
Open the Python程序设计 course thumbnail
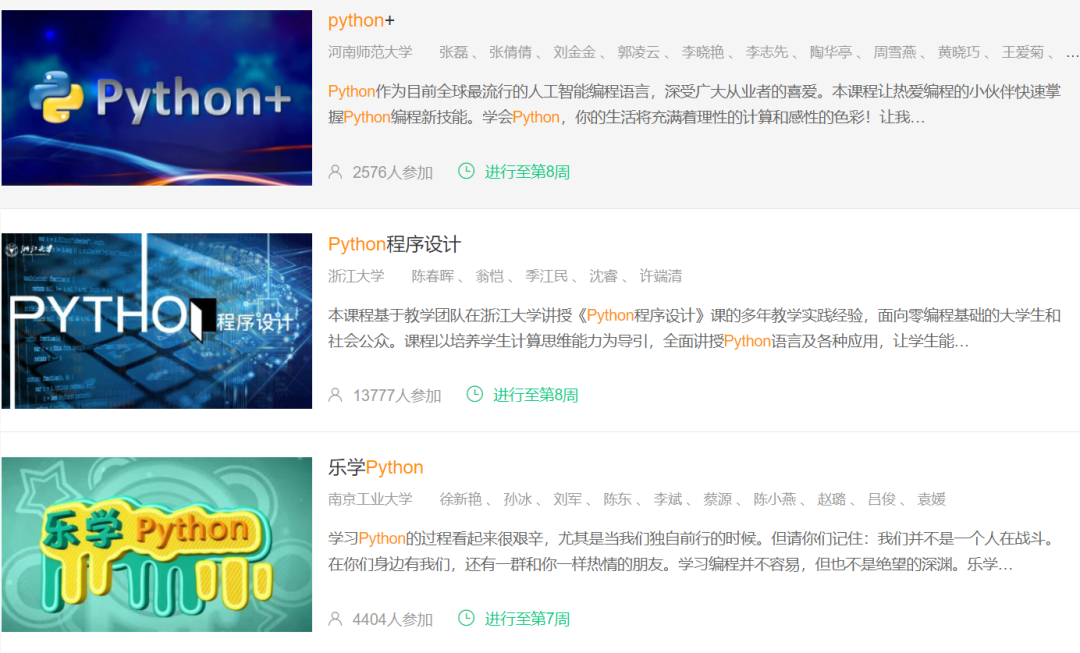[156, 321]
